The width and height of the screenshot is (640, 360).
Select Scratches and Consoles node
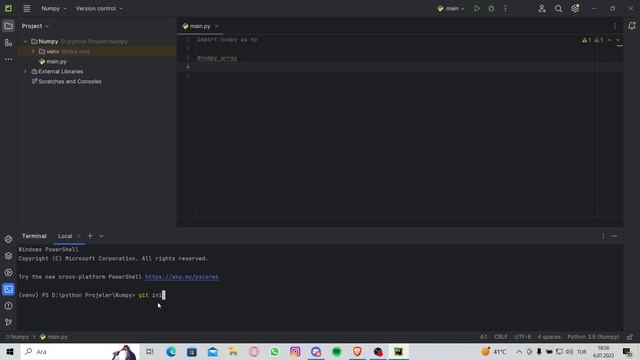click(x=69, y=82)
